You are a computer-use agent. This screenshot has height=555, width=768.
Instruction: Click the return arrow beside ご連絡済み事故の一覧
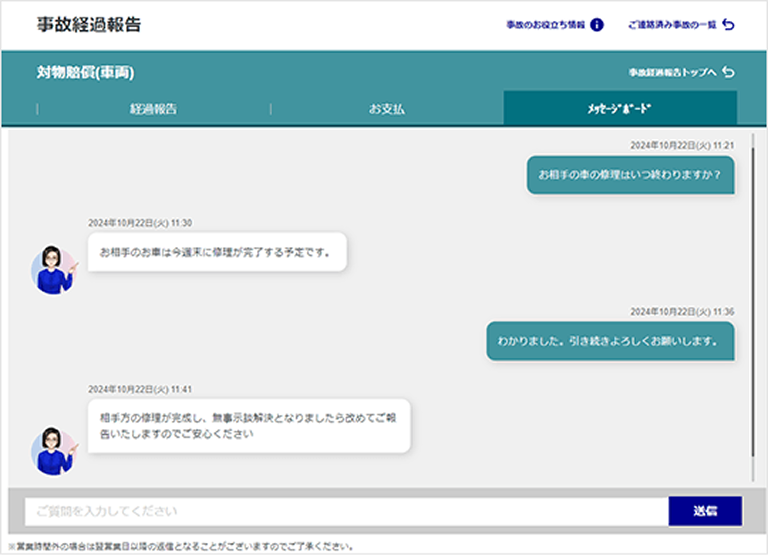(728, 25)
